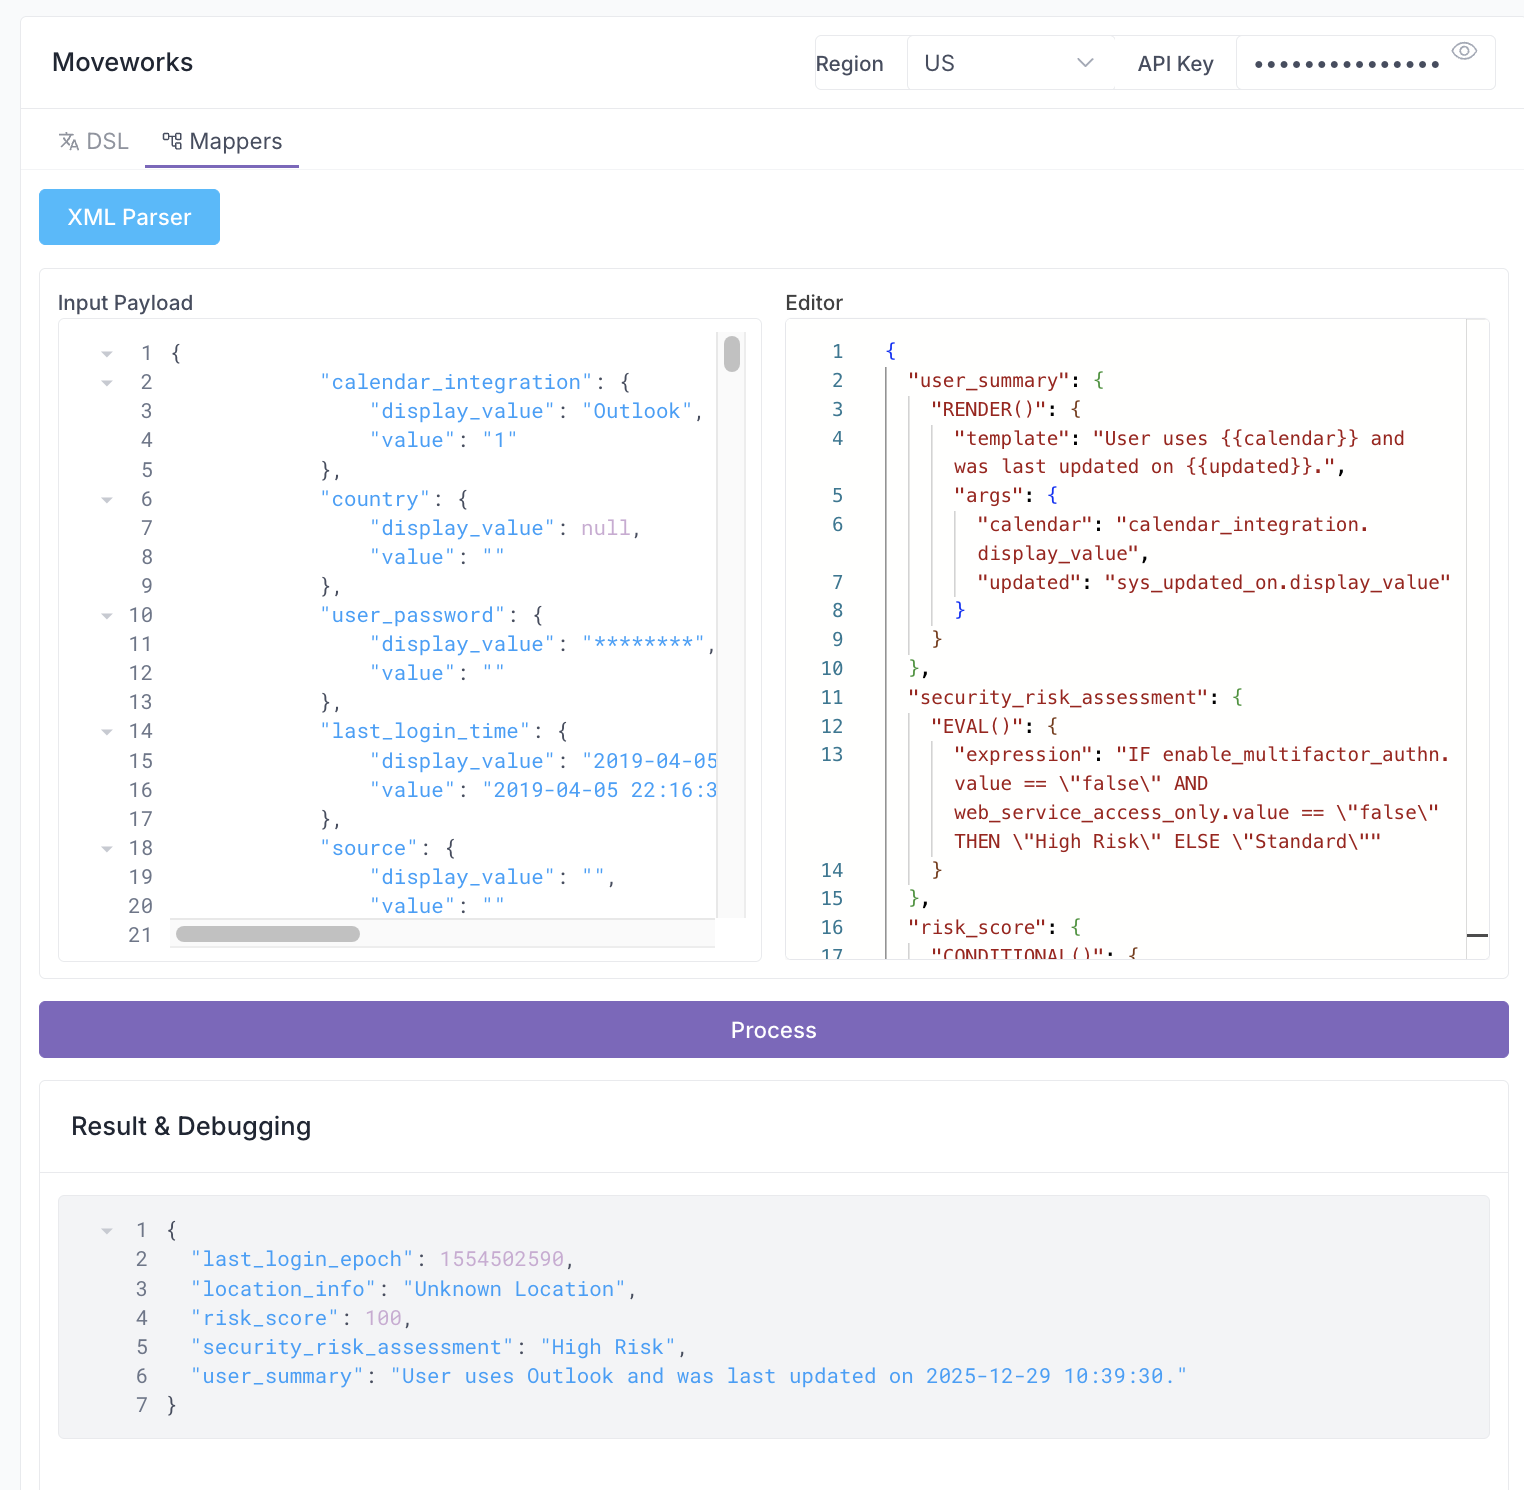This screenshot has width=1524, height=1490.
Task: Click the Input Payload vertical scrollbar thumb
Action: tap(732, 354)
